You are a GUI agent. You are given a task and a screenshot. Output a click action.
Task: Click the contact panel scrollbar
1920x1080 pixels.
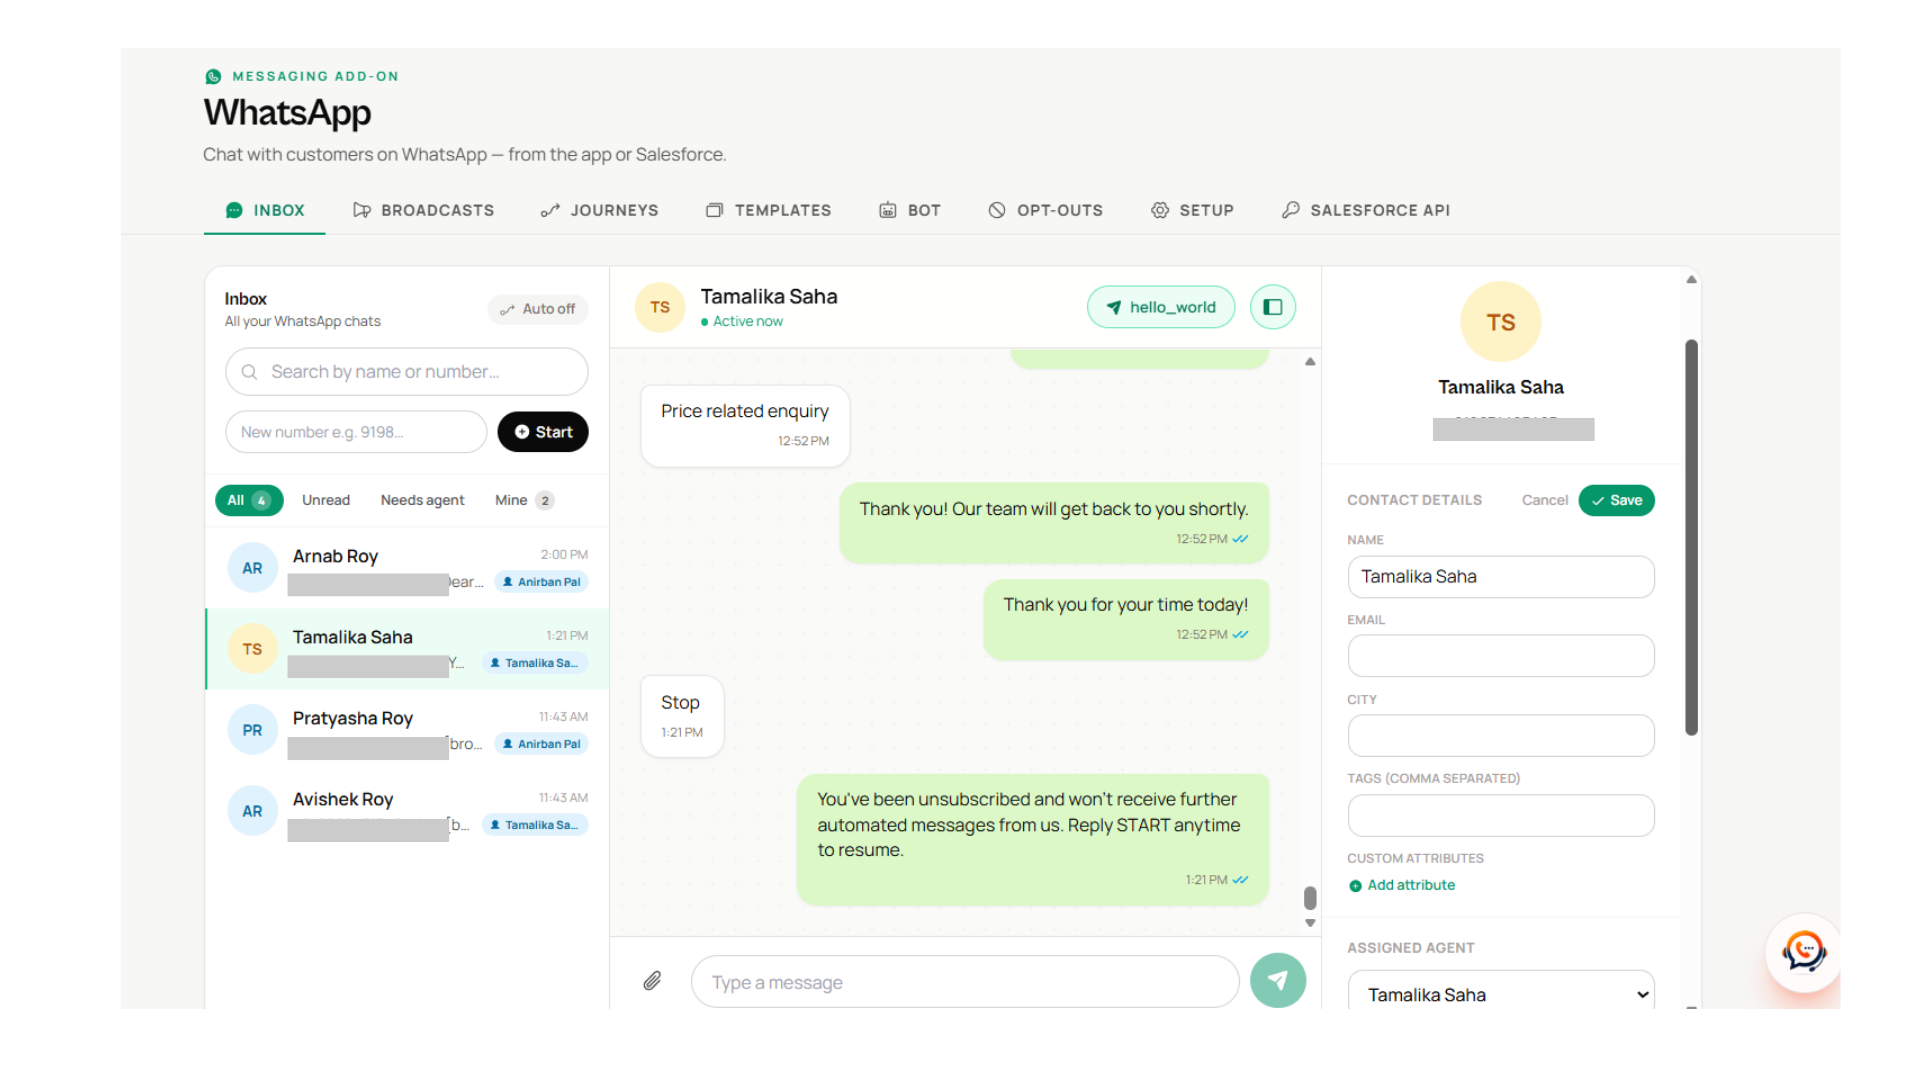1691,538
